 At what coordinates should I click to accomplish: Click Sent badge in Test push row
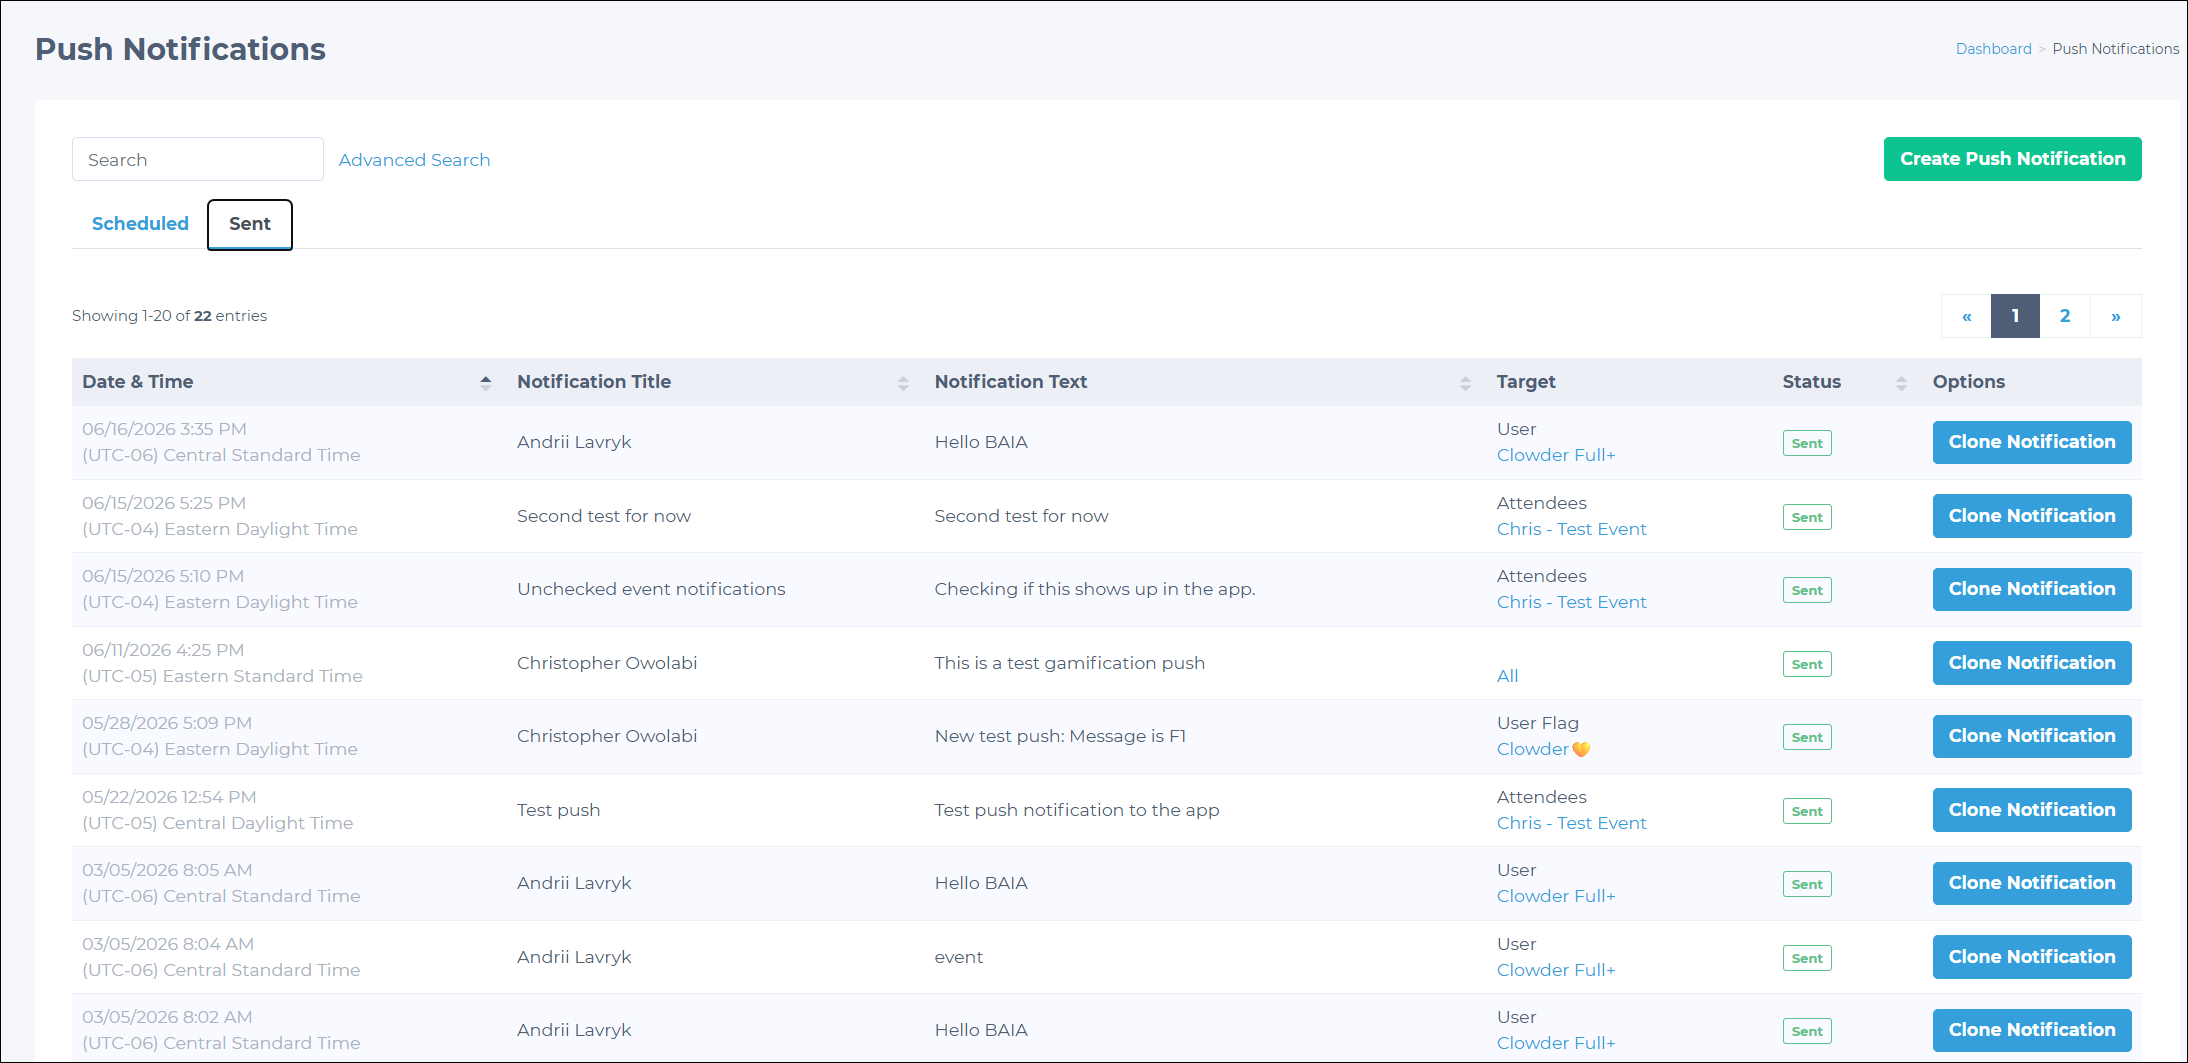1807,811
